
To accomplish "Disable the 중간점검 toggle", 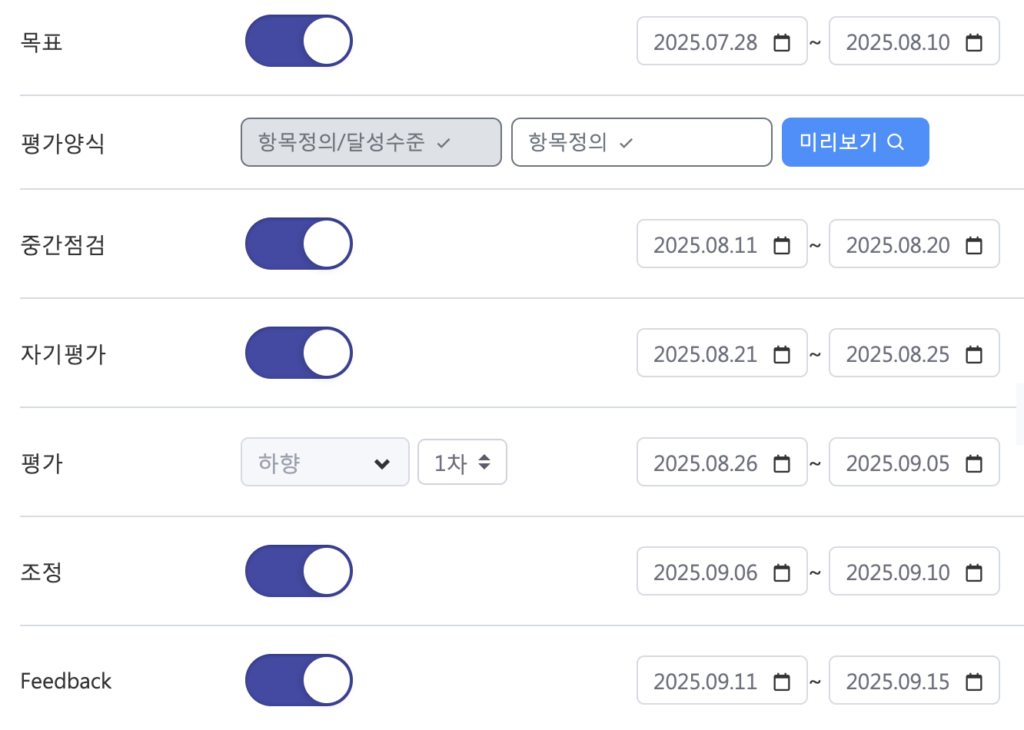I will click(x=299, y=244).
